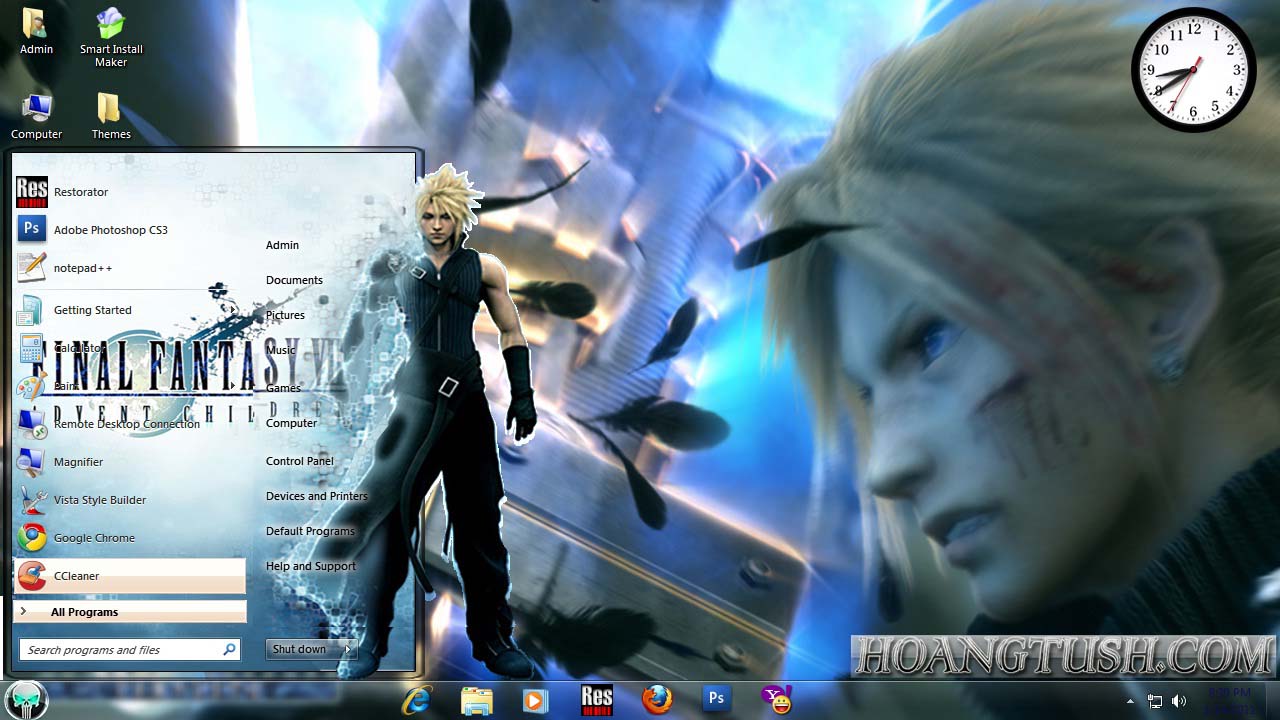This screenshot has height=720, width=1280.
Task: Open the Smart Install Maker desktop icon
Action: point(110,28)
